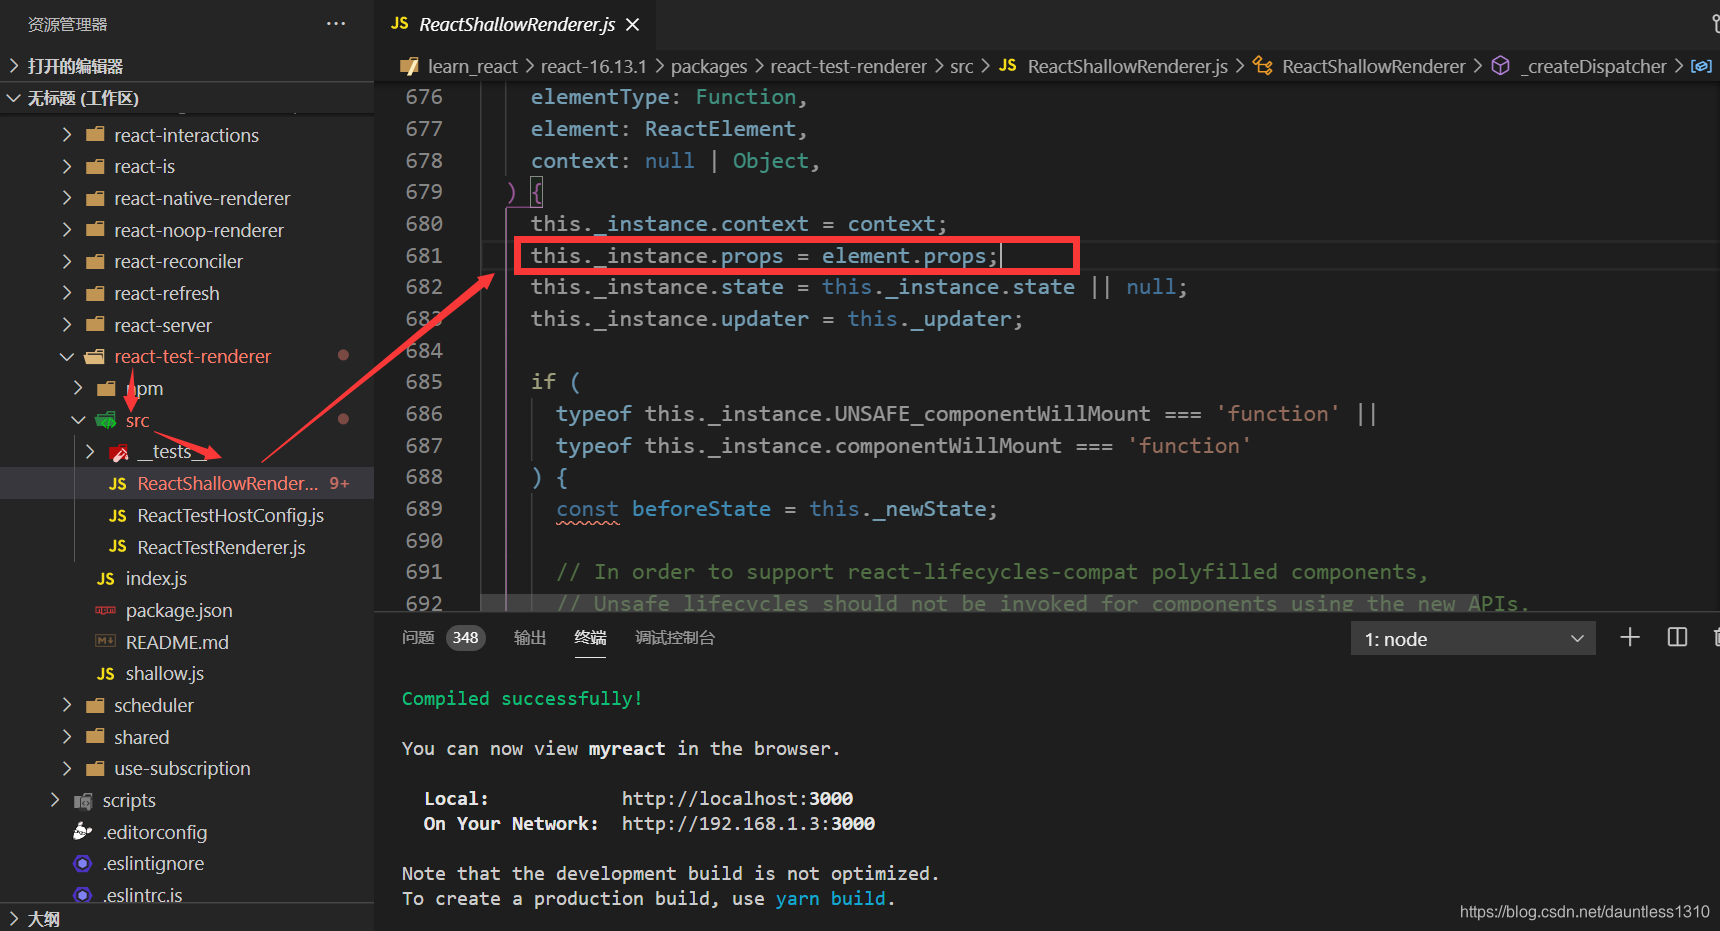
Task: Expand the scripts folder
Action: pos(187,800)
